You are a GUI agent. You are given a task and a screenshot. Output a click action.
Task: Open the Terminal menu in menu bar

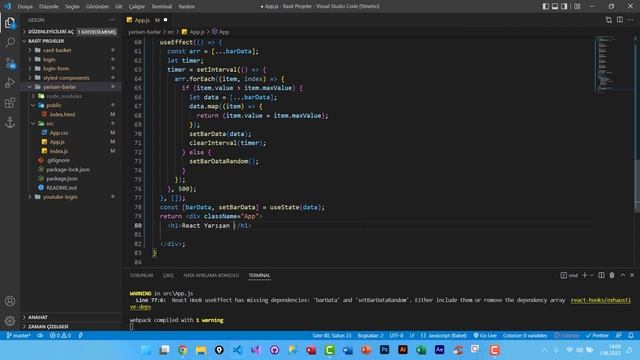click(x=162, y=7)
